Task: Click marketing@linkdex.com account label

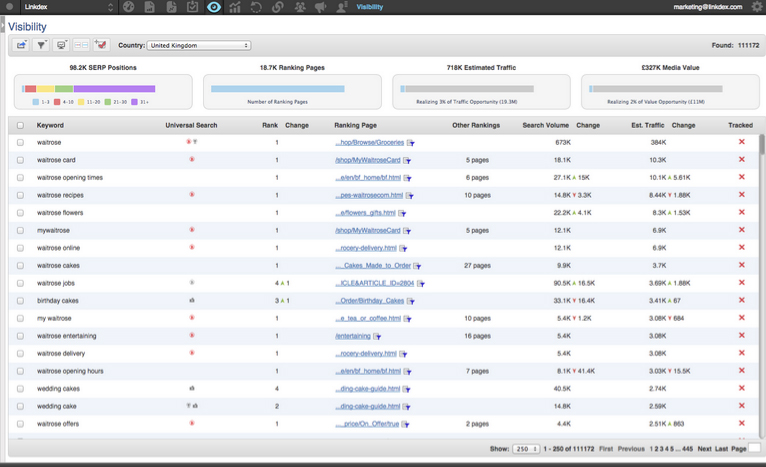Action: 707,7
